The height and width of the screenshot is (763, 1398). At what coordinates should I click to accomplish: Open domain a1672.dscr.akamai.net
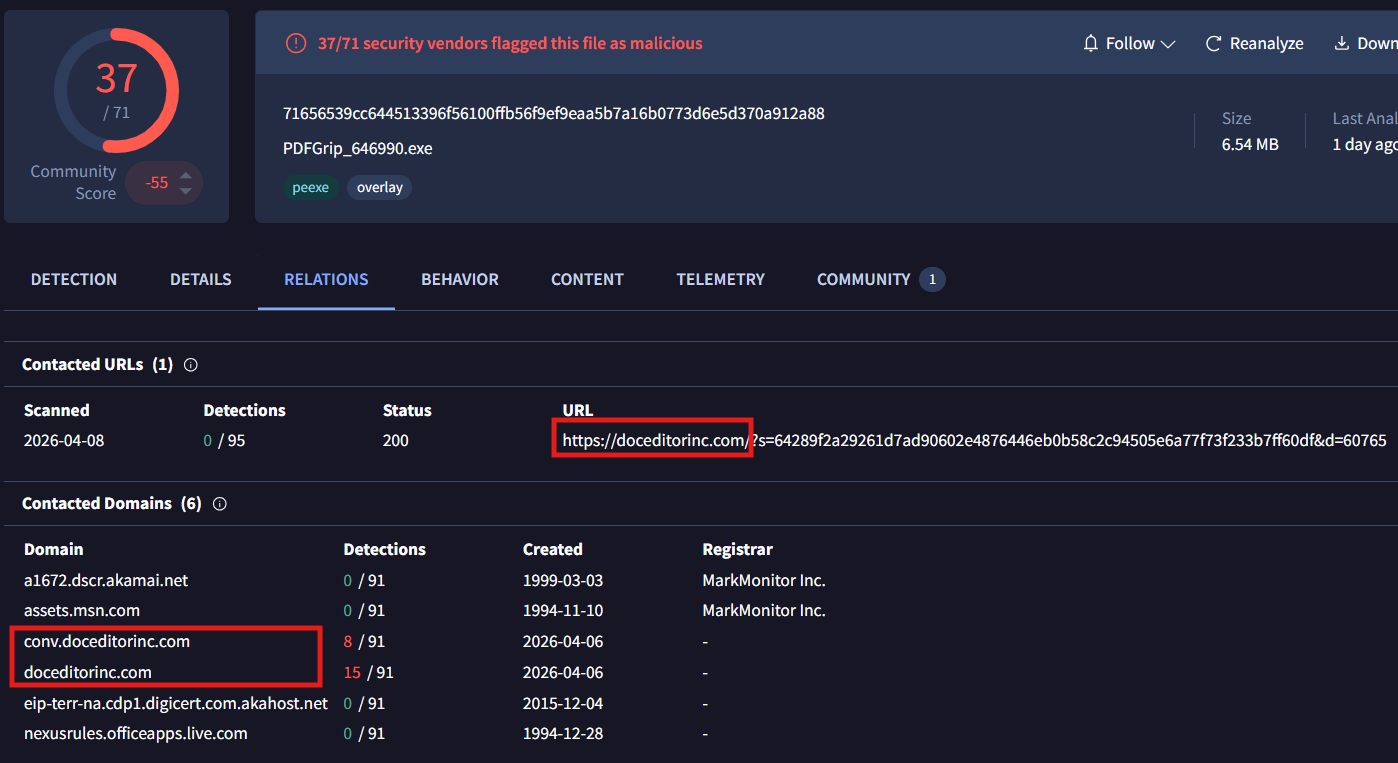tap(106, 581)
